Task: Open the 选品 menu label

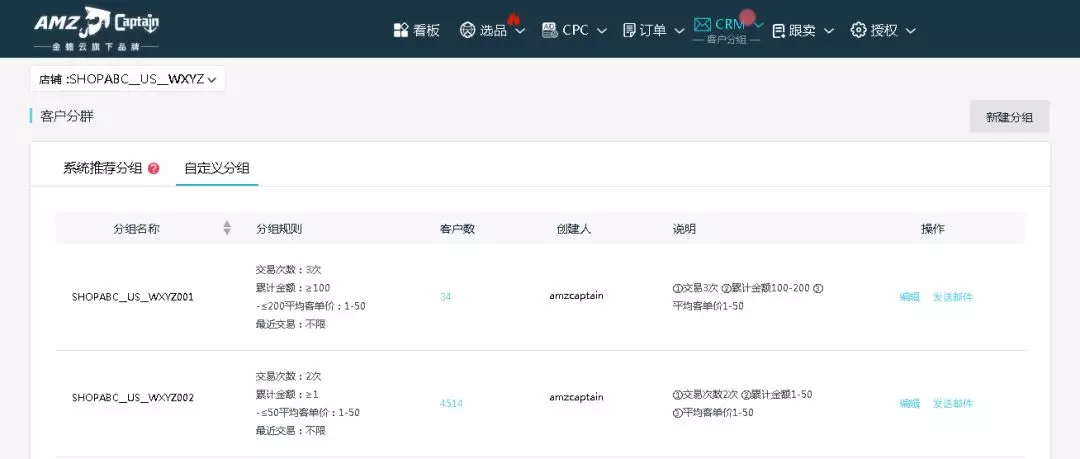Action: coord(493,30)
